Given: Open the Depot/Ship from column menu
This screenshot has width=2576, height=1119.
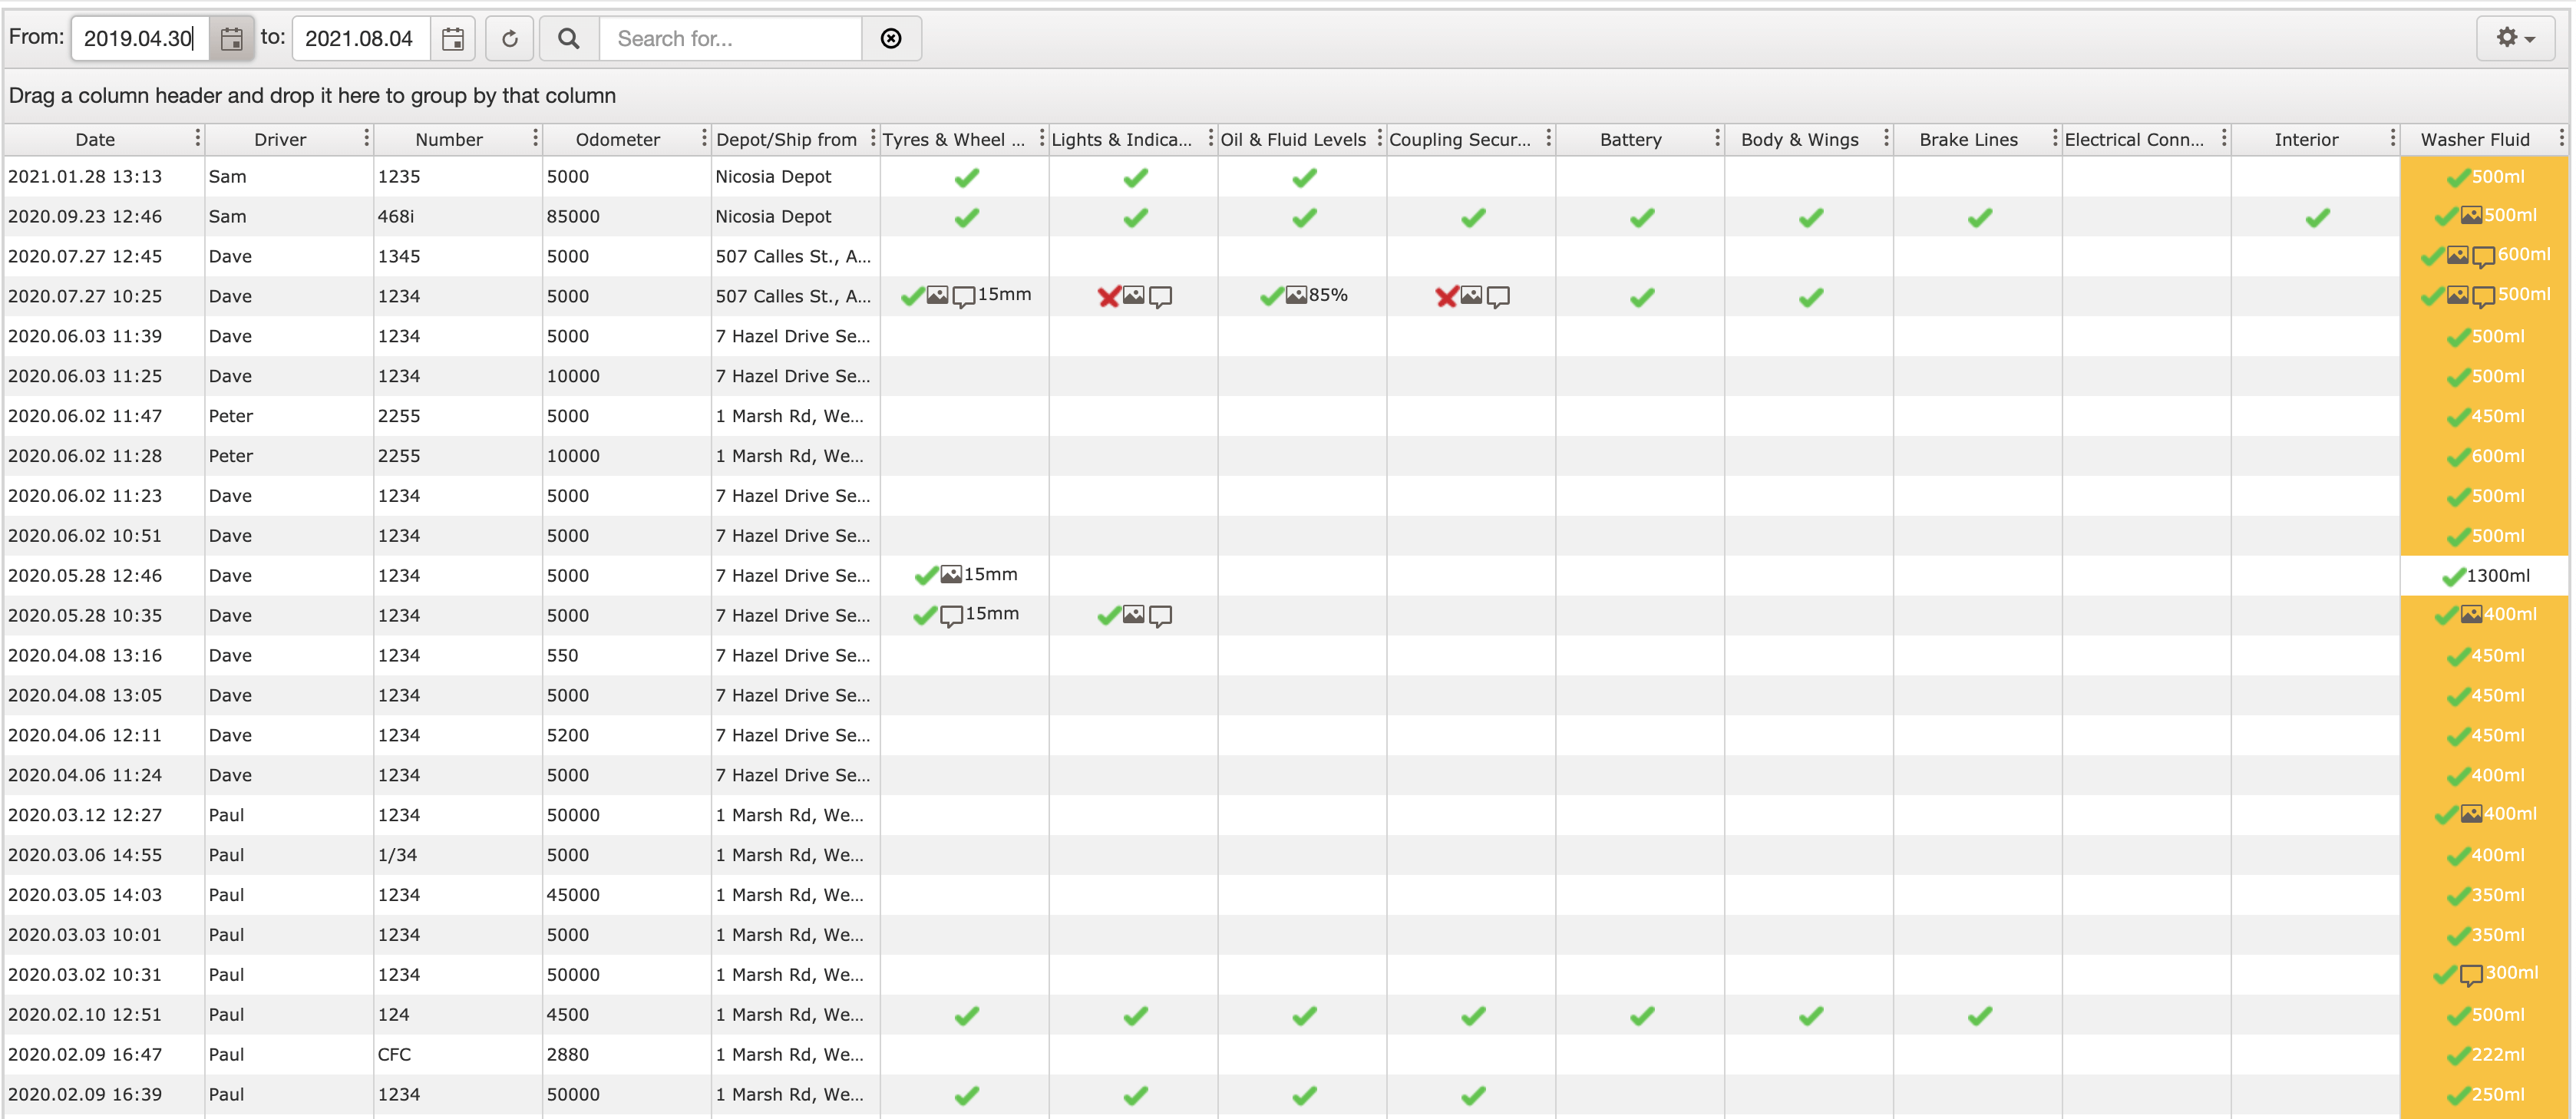Looking at the screenshot, I should pyautogui.click(x=873, y=138).
